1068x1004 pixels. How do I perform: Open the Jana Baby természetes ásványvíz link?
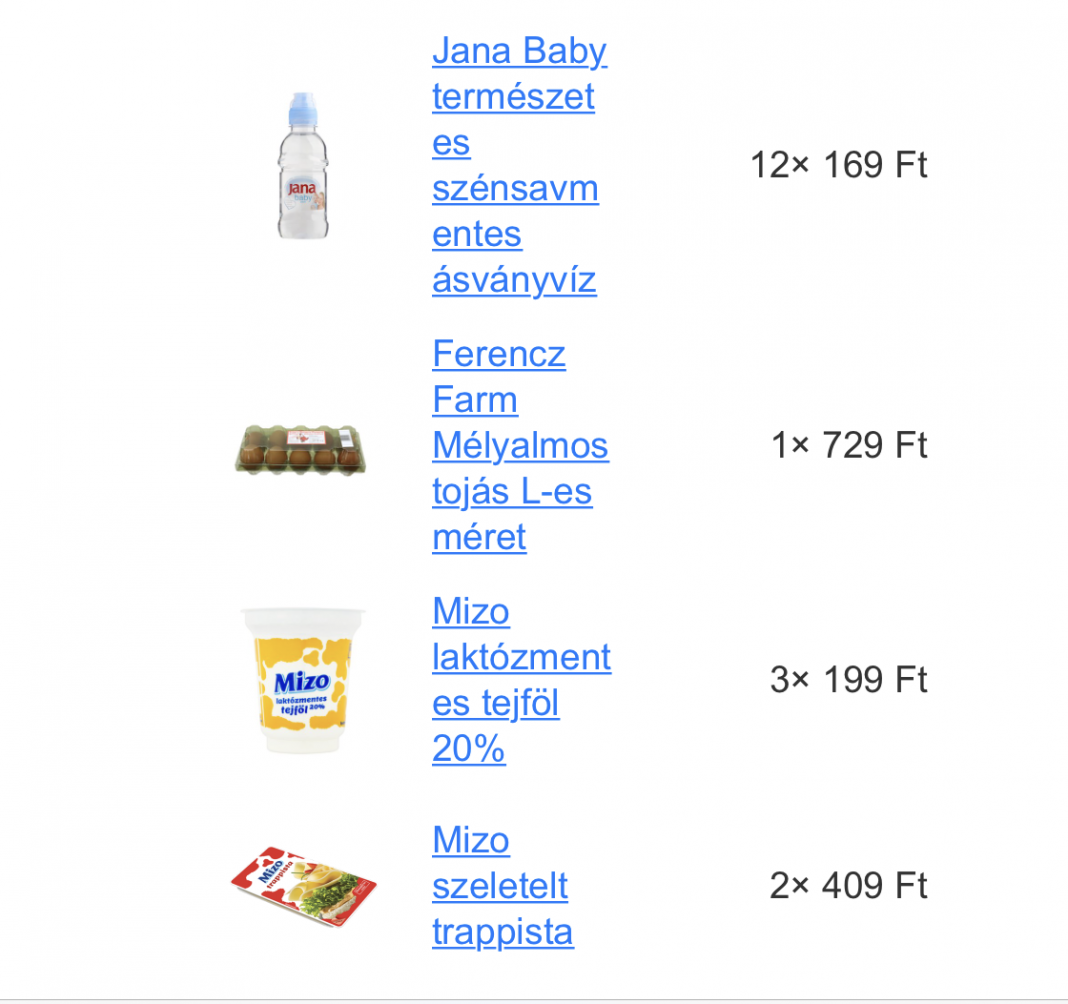(520, 165)
